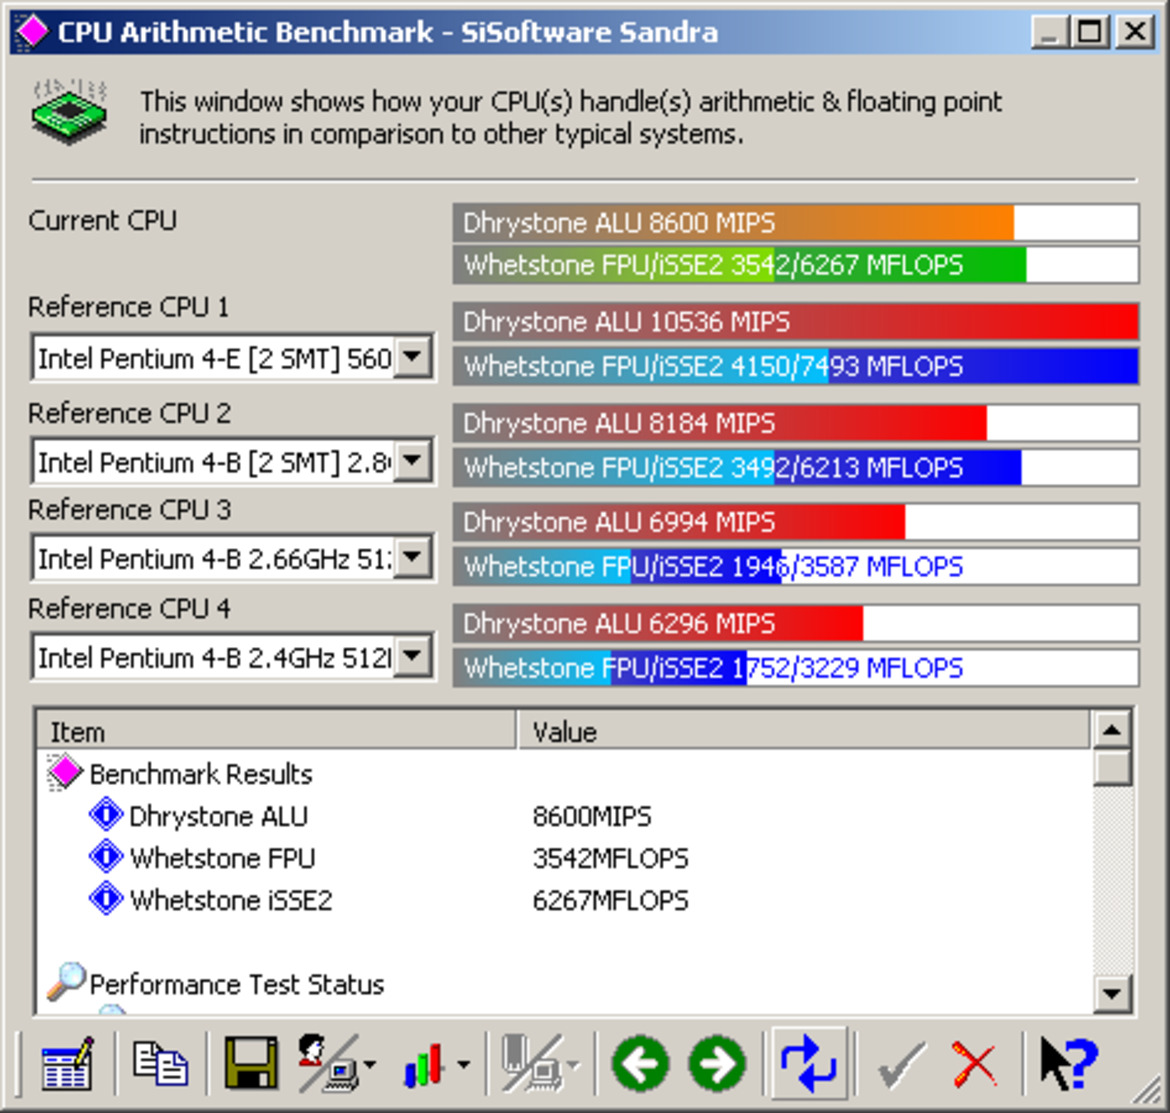Open the Reference CPU 4 dropdown
Screen dimensions: 1170x1113
pos(413,656)
